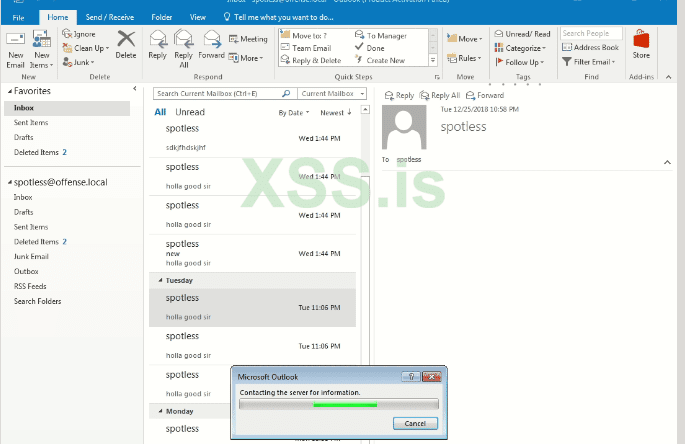
Task: Open the Address Book
Action: (590, 47)
